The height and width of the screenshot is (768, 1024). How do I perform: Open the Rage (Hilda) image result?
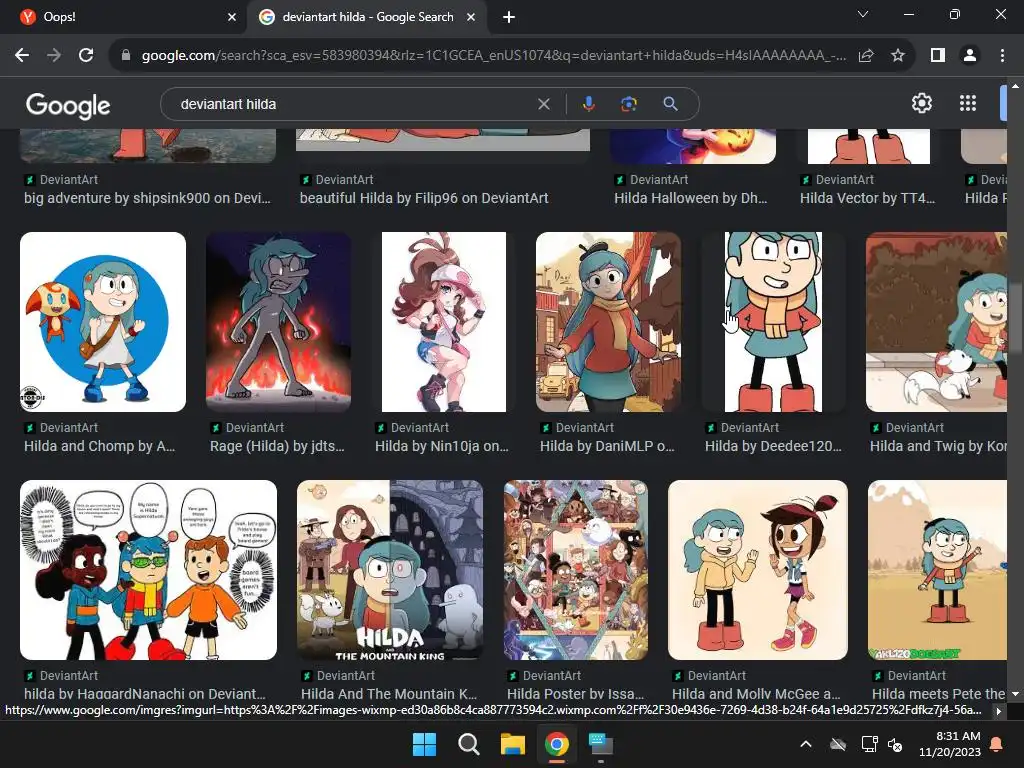point(278,322)
